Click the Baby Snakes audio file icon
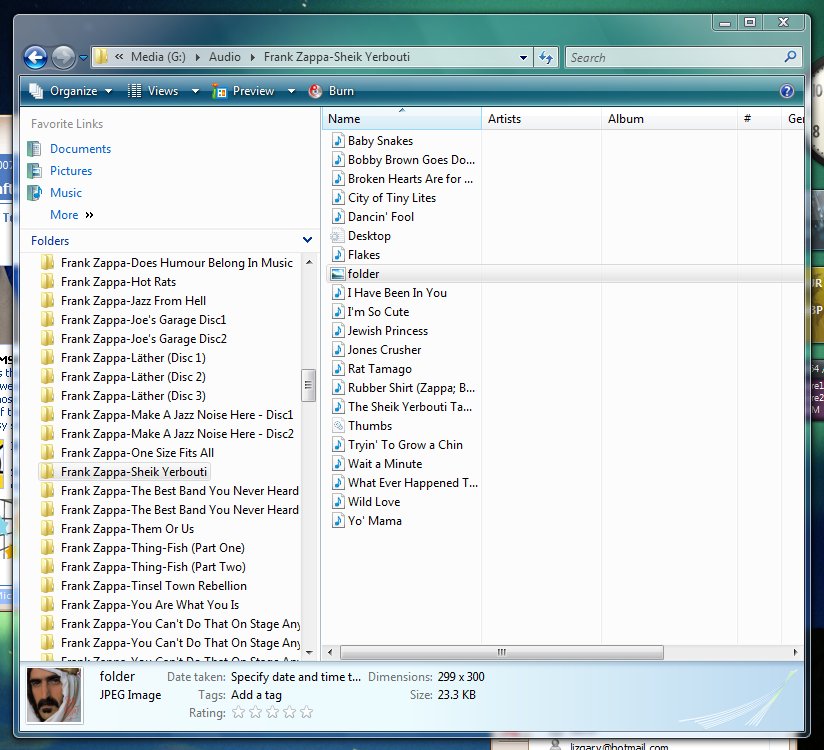This screenshot has height=750, width=824. (338, 140)
